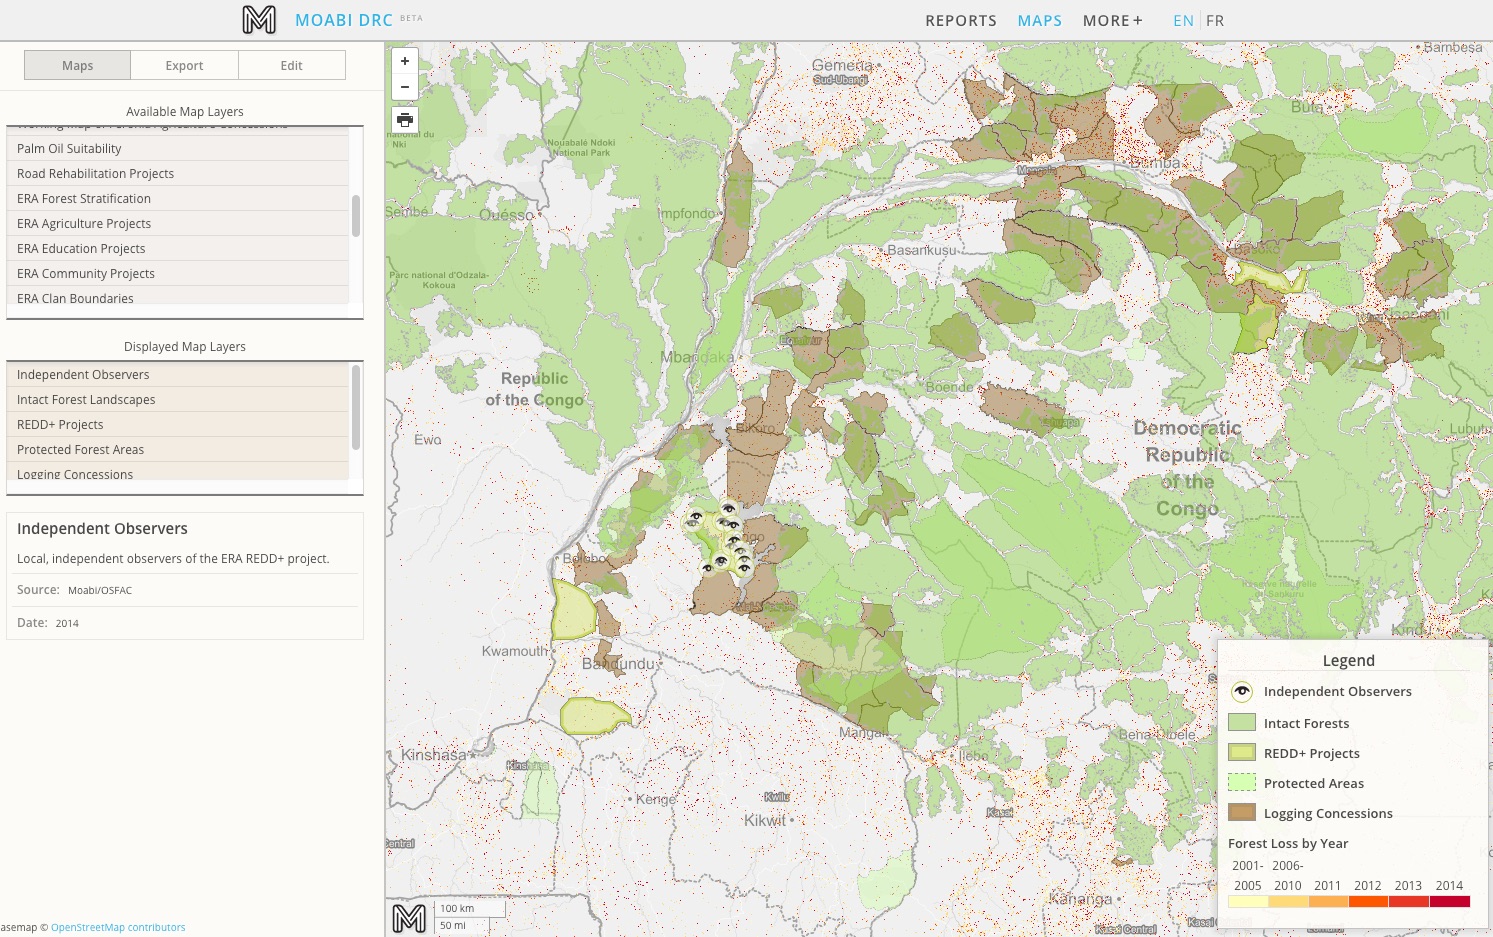Click the Logging Concessions legend swatch
1493x937 pixels.
[x=1242, y=813]
